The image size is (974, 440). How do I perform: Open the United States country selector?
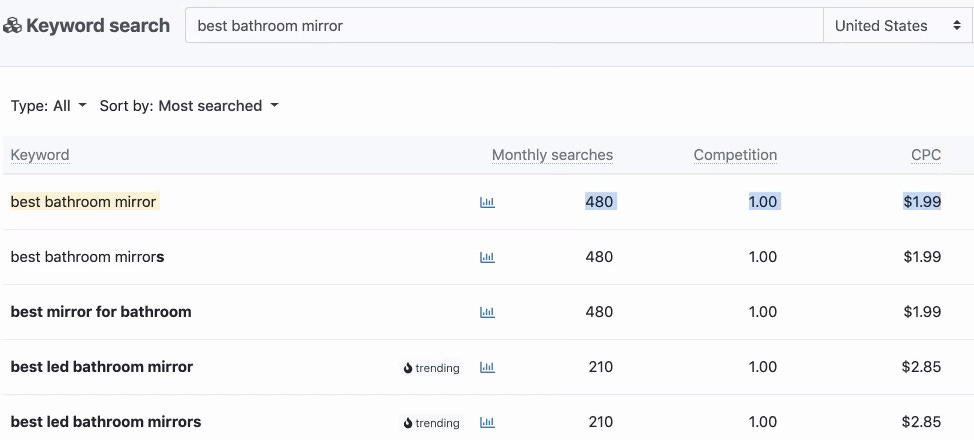(x=897, y=26)
